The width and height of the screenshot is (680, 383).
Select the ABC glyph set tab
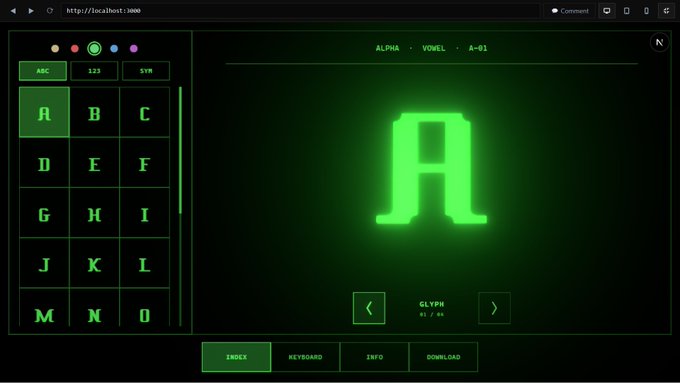pos(43,71)
